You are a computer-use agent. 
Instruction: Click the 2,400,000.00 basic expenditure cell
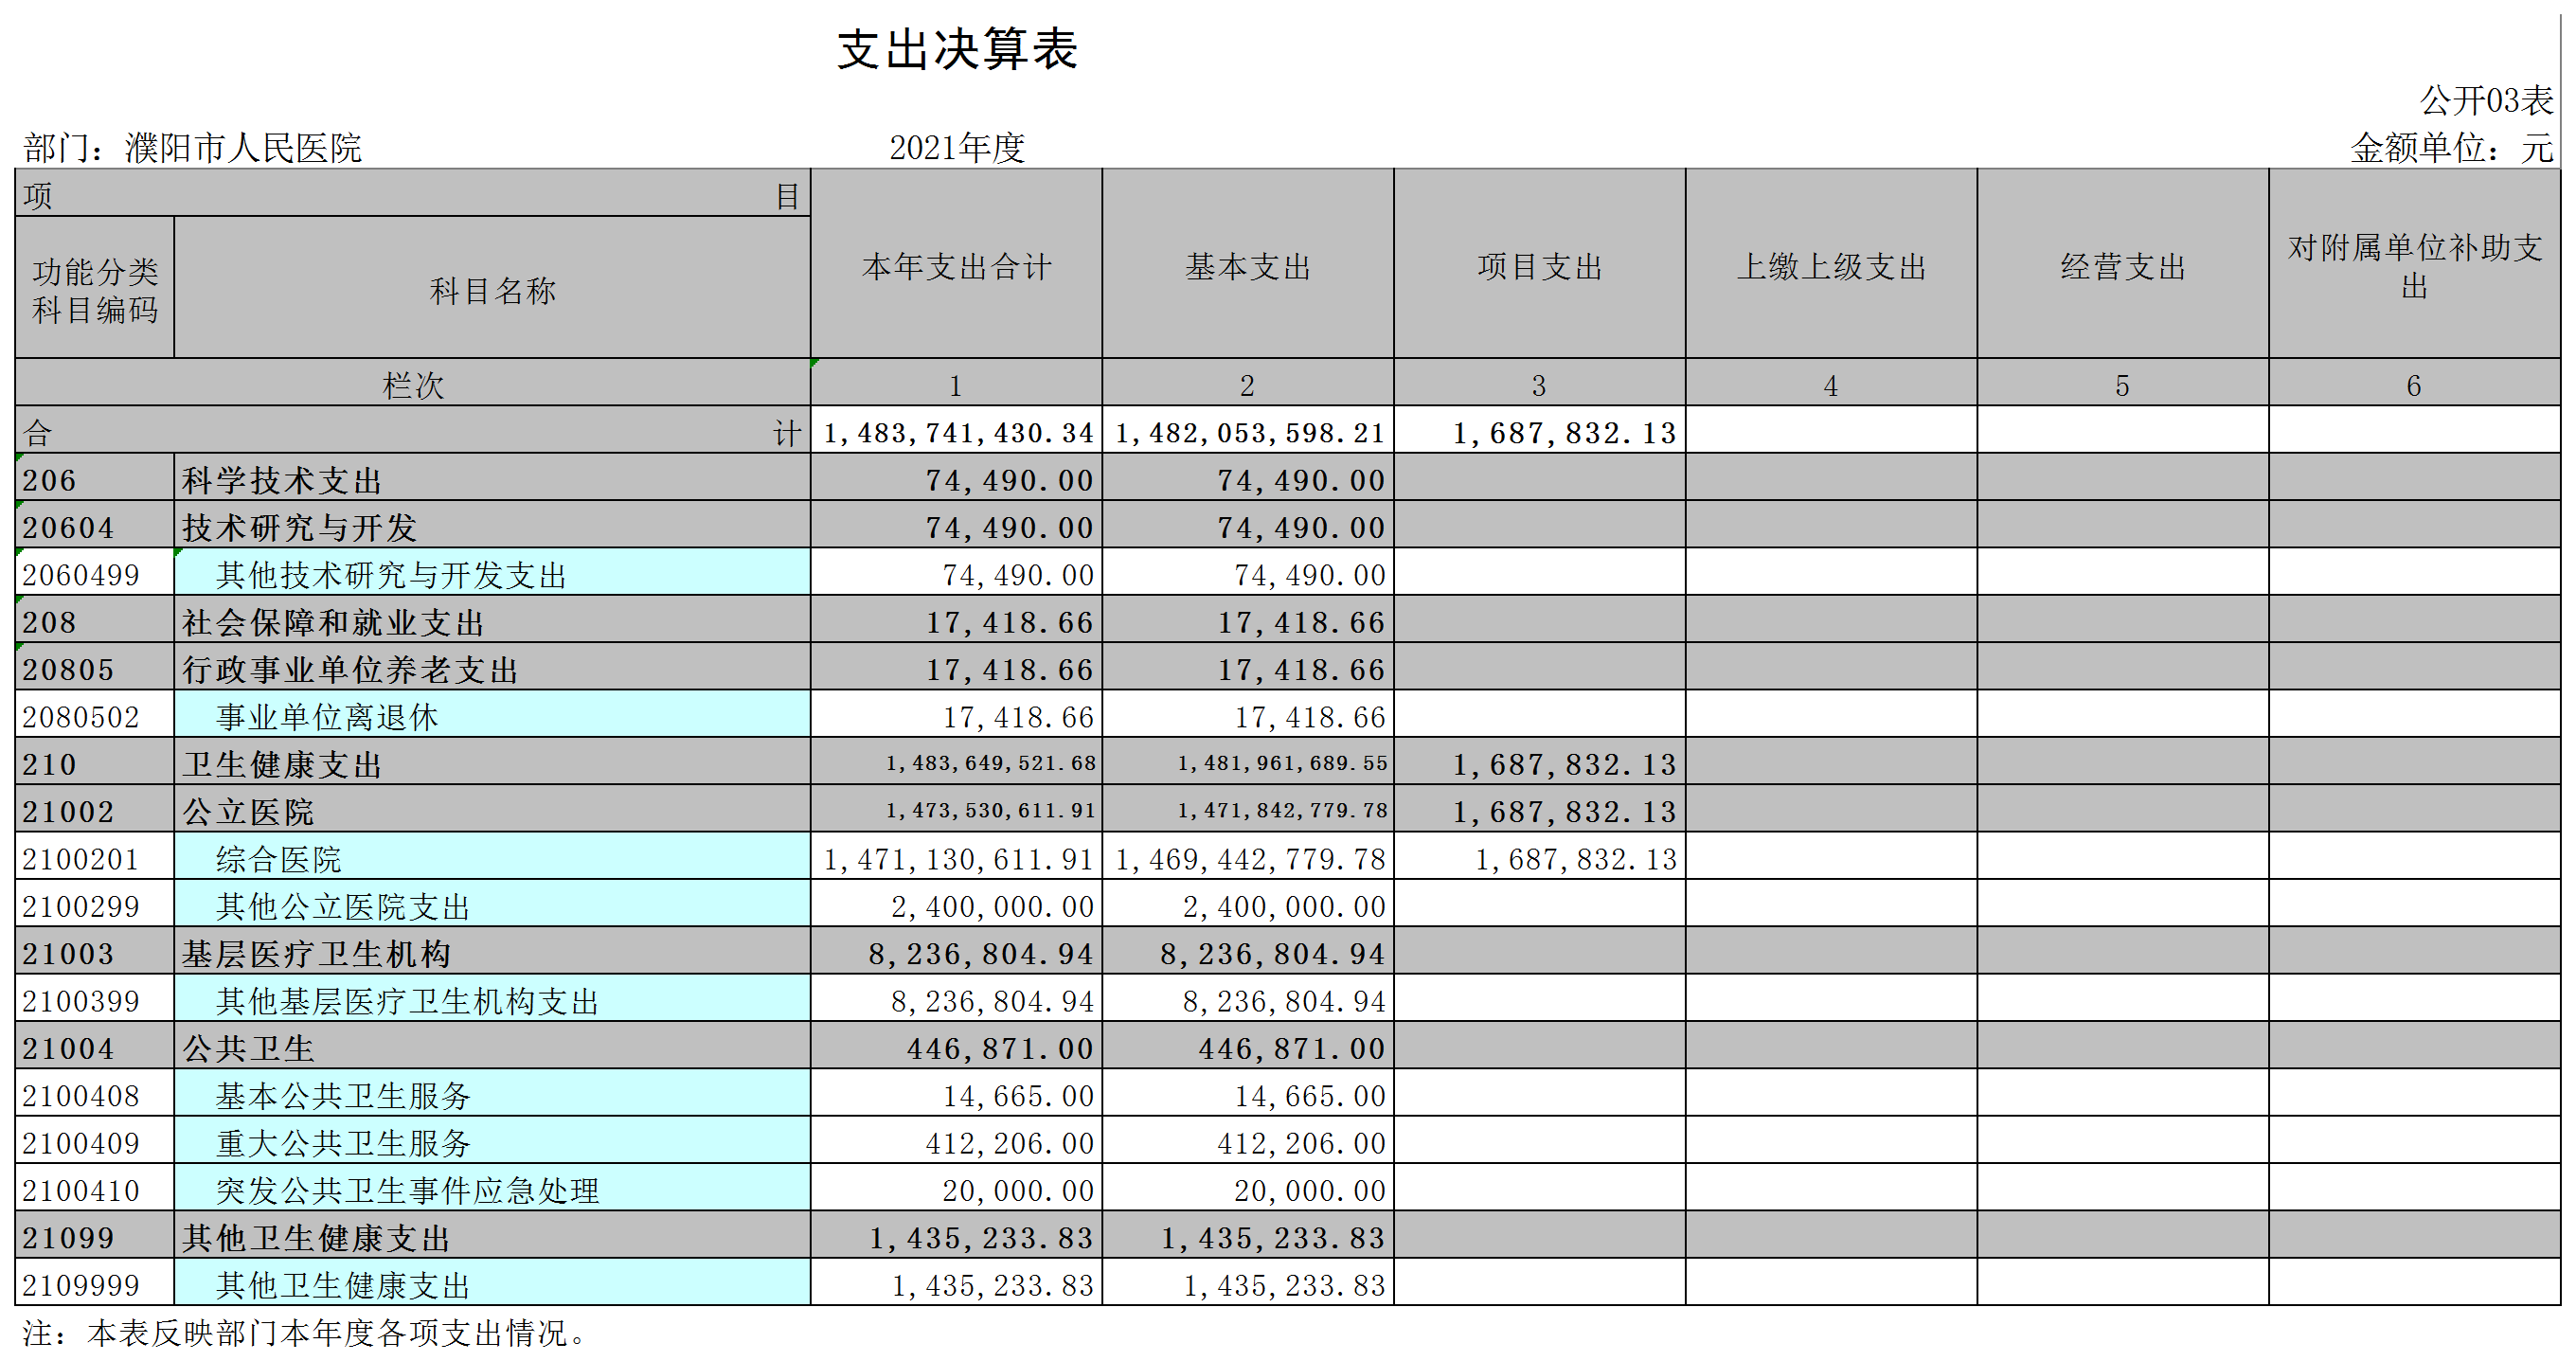(1283, 907)
